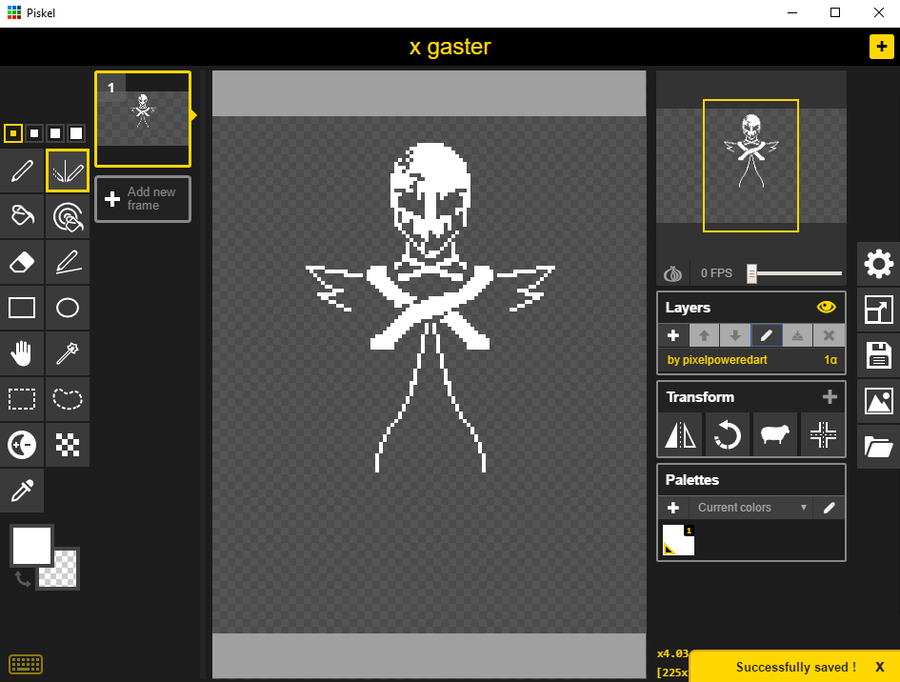Click Add new frame button
This screenshot has width=900, height=682.
point(143,199)
